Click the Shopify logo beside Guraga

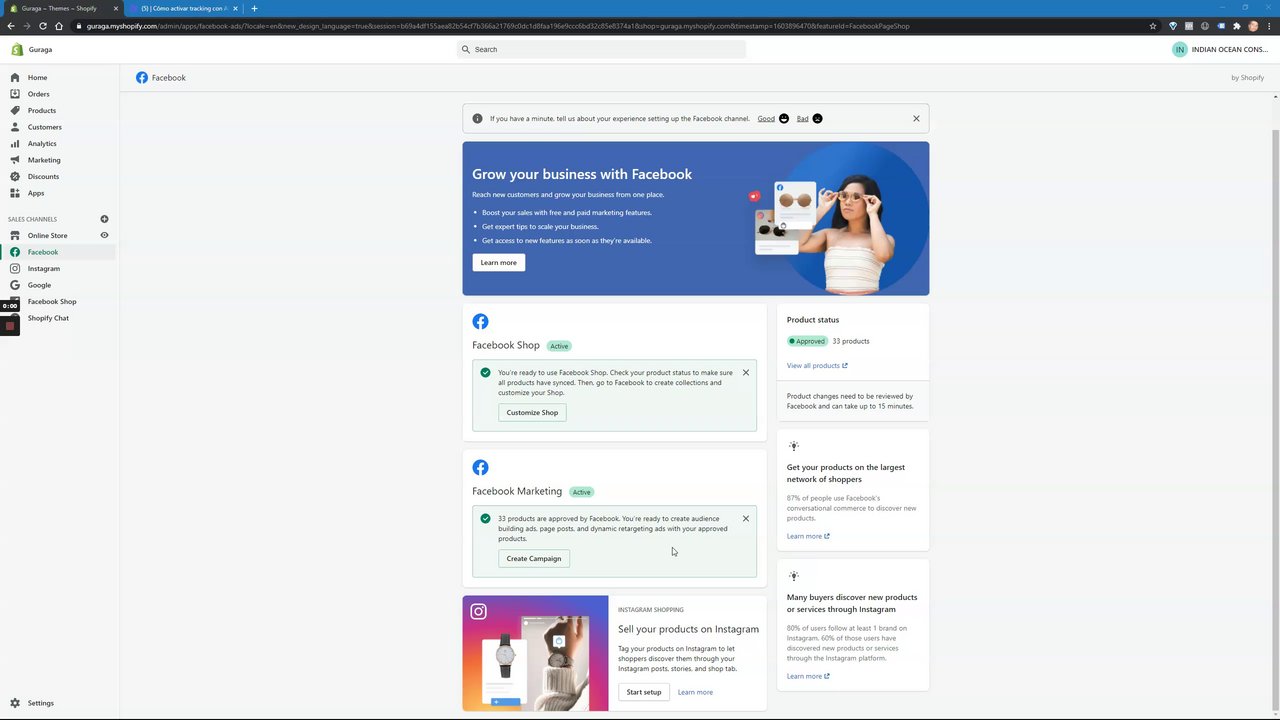pos(17,49)
